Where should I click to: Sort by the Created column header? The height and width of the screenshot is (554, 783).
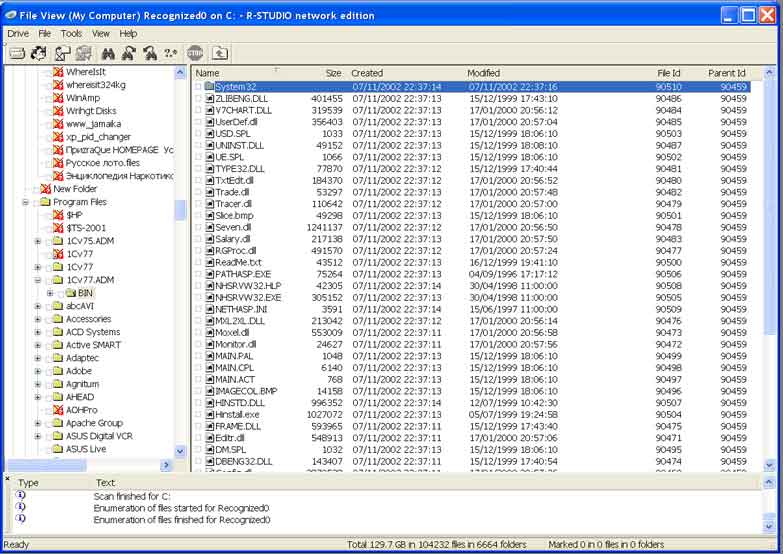405,73
